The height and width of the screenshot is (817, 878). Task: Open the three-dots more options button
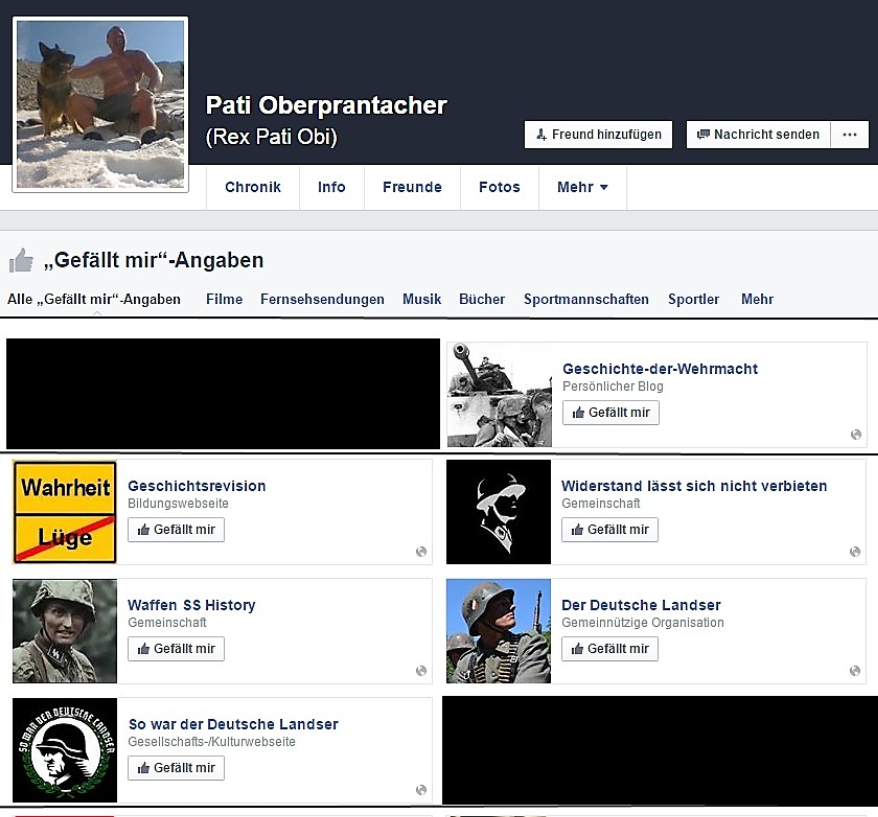[849, 134]
